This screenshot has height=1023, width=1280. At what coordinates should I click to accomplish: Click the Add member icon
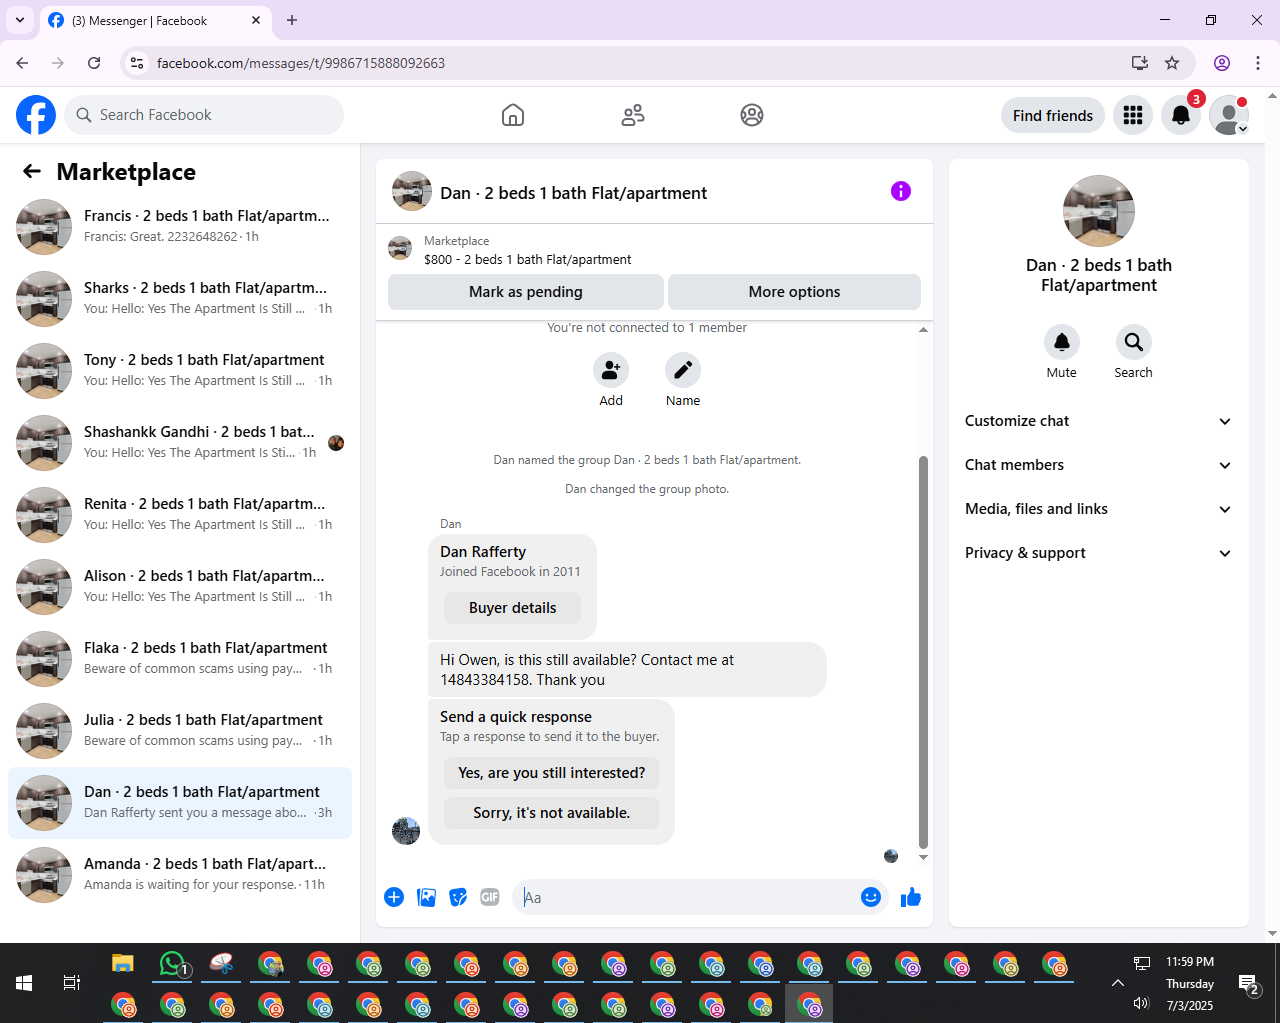(611, 370)
